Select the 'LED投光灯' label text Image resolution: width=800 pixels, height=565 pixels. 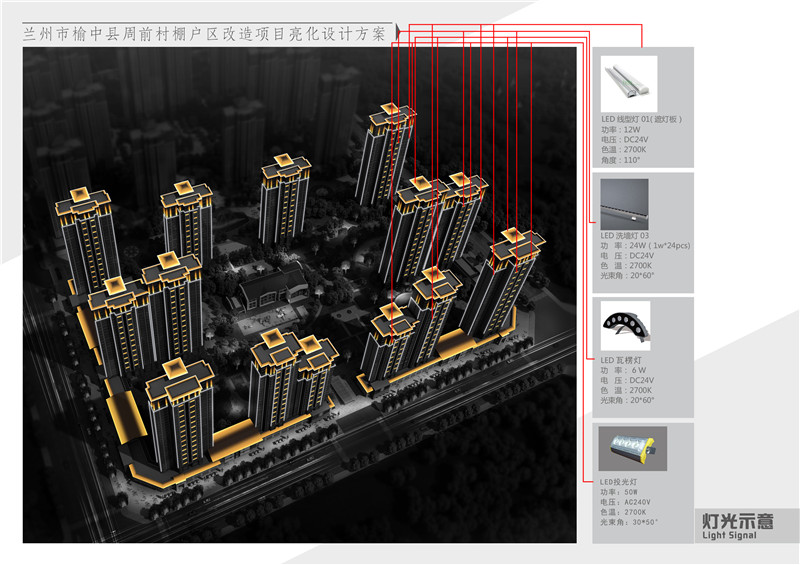[618, 481]
